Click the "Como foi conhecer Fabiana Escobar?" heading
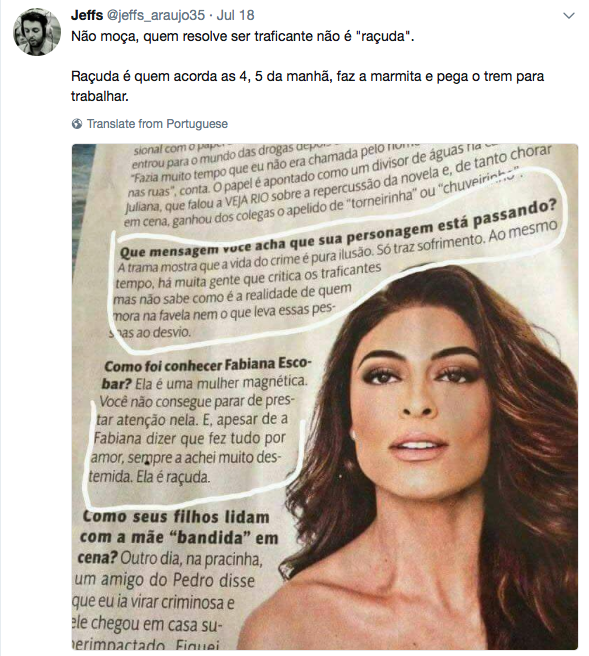Screen dimensions: 589x656 [207, 374]
